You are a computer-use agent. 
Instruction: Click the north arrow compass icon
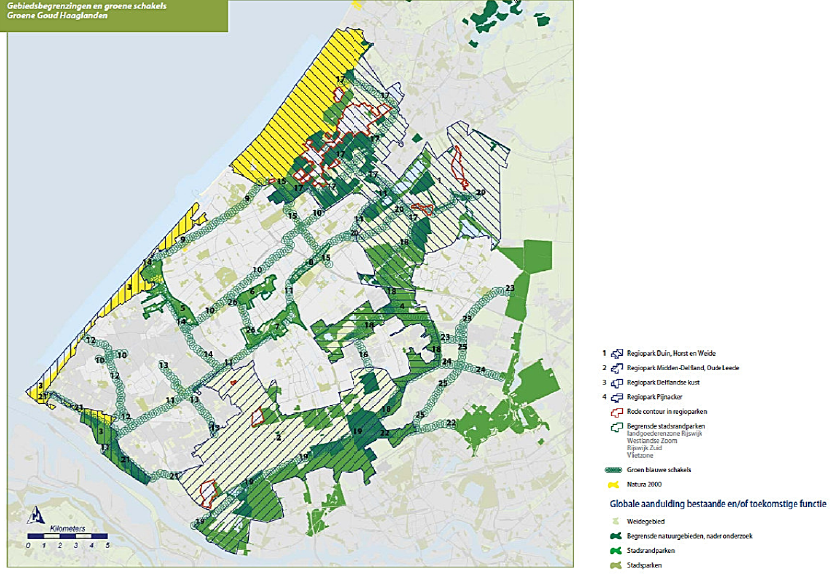tap(35, 516)
